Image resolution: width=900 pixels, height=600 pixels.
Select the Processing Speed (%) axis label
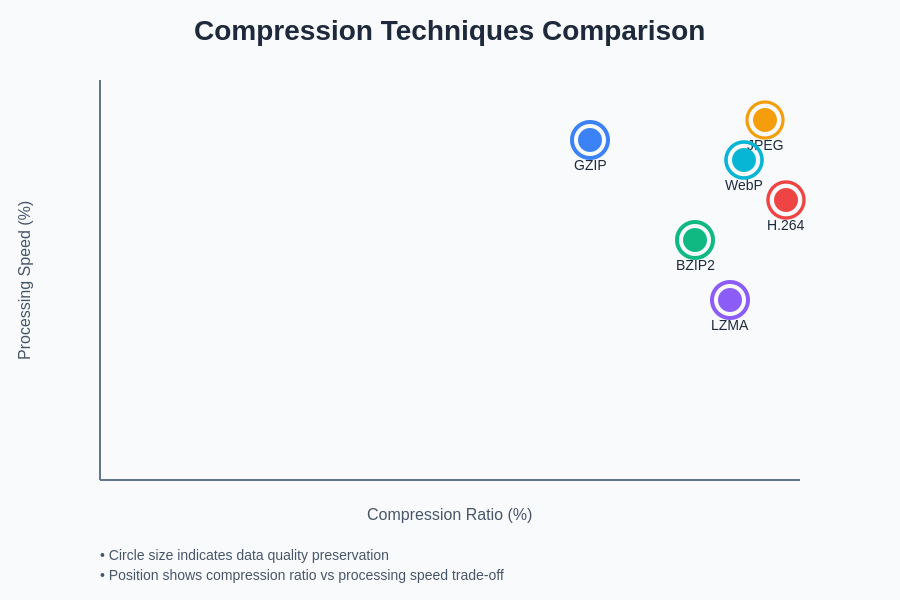coord(25,280)
